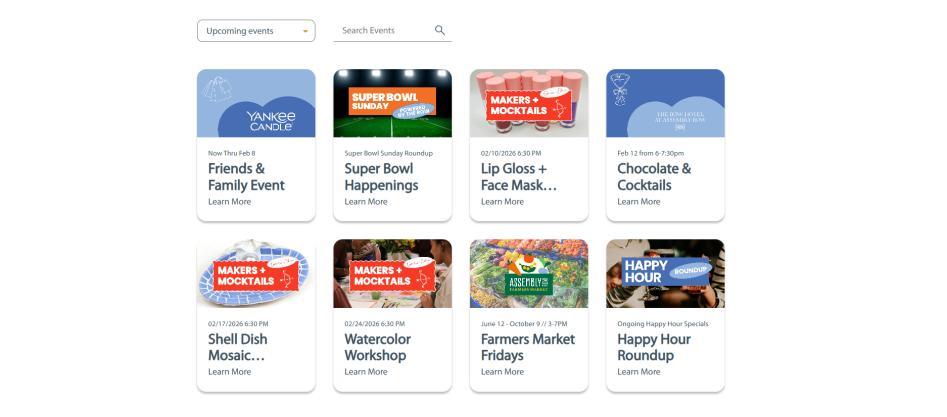Click the Friends & Family Event title

(246, 177)
